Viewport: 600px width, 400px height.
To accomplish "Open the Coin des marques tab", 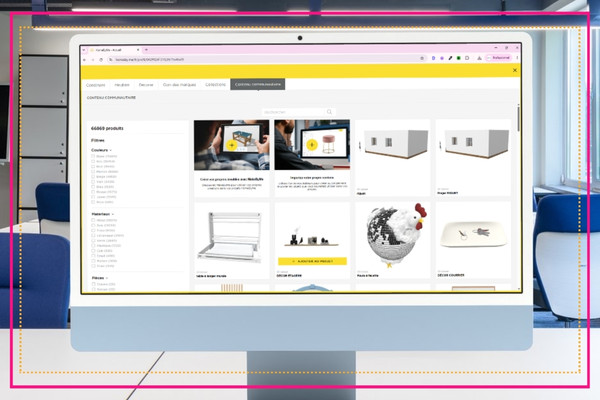I will pyautogui.click(x=179, y=85).
